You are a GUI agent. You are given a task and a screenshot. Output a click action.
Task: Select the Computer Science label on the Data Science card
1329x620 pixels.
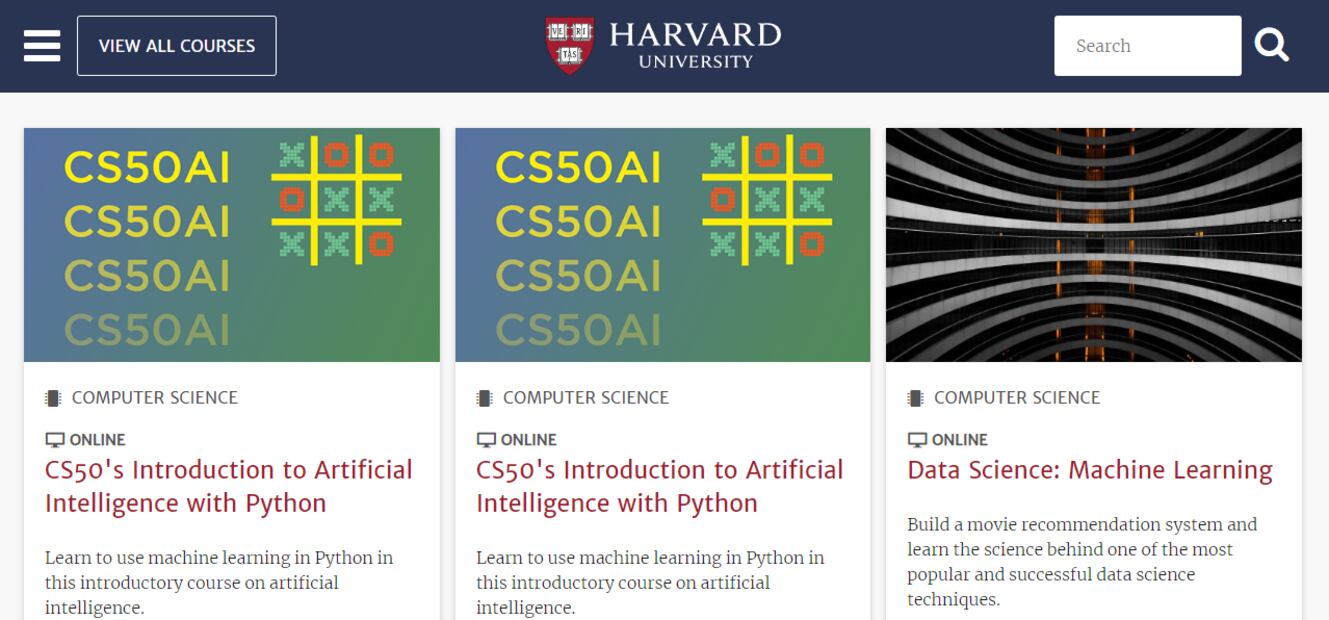point(1016,398)
